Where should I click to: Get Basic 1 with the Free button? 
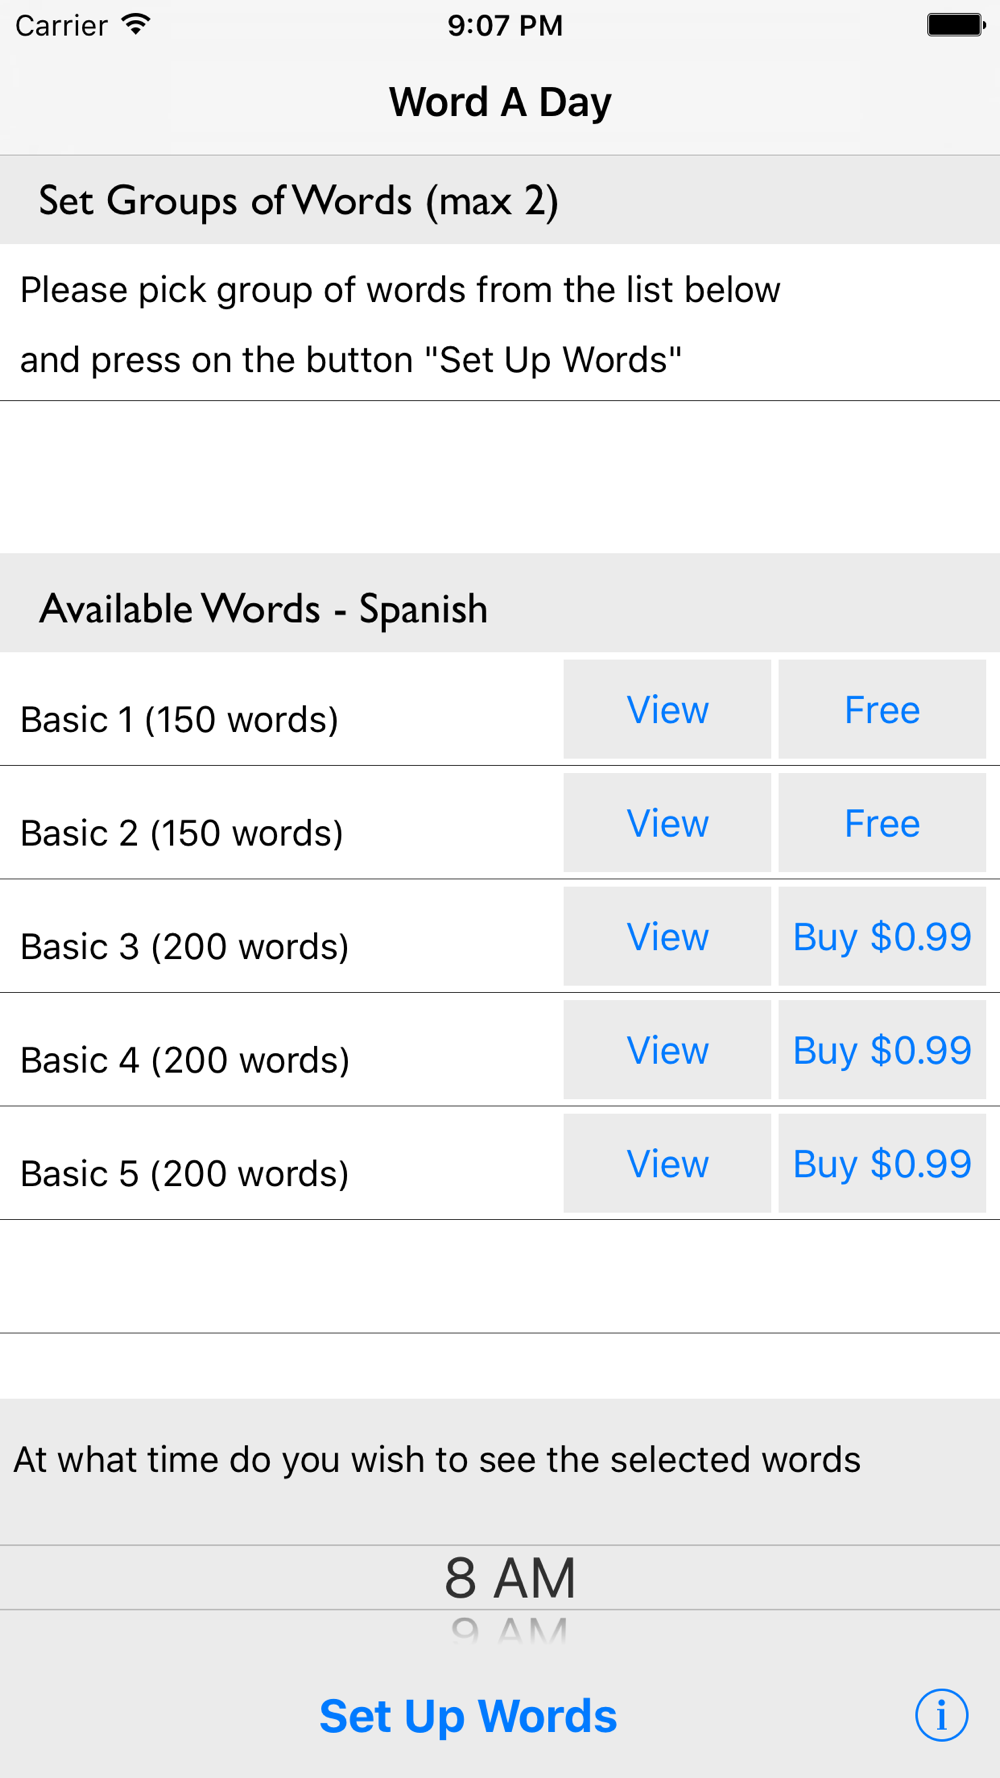tap(881, 710)
